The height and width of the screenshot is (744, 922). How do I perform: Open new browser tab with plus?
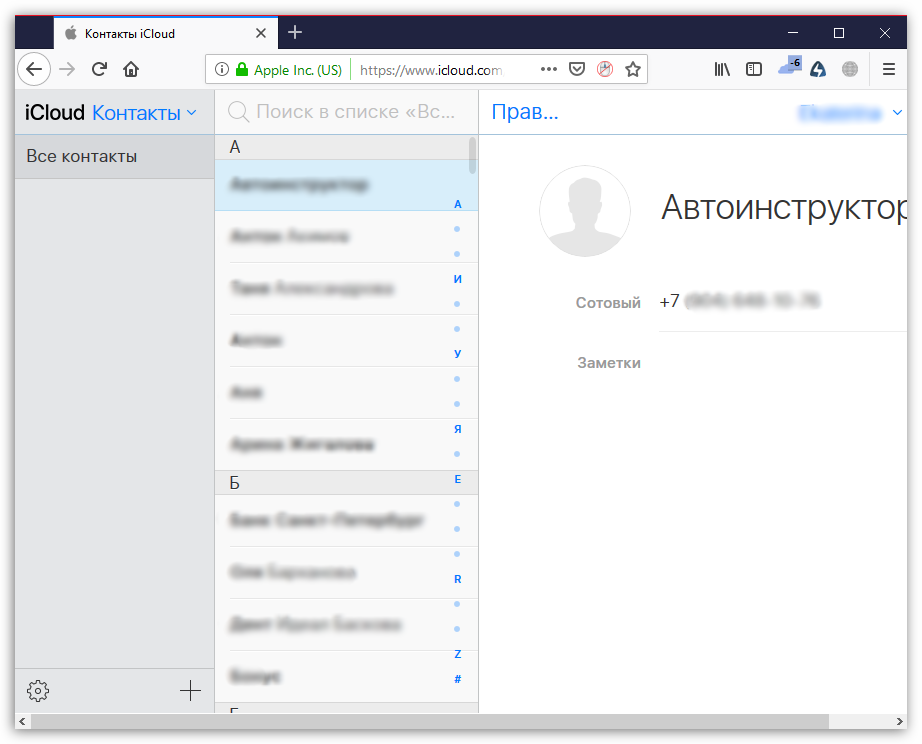[295, 32]
